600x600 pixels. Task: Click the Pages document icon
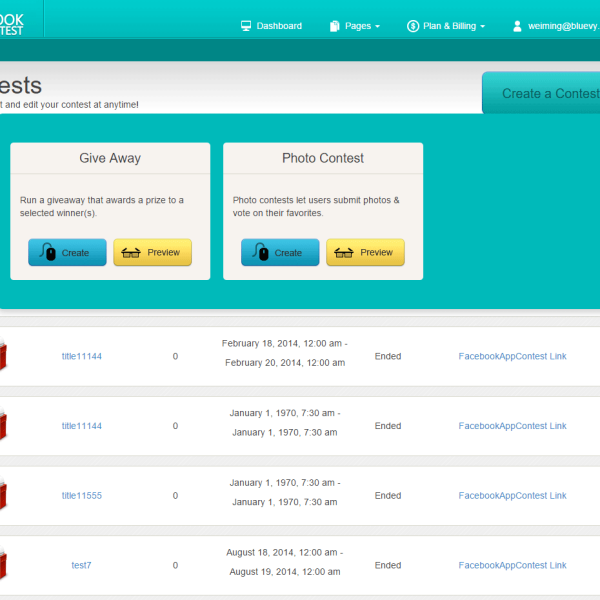334,26
